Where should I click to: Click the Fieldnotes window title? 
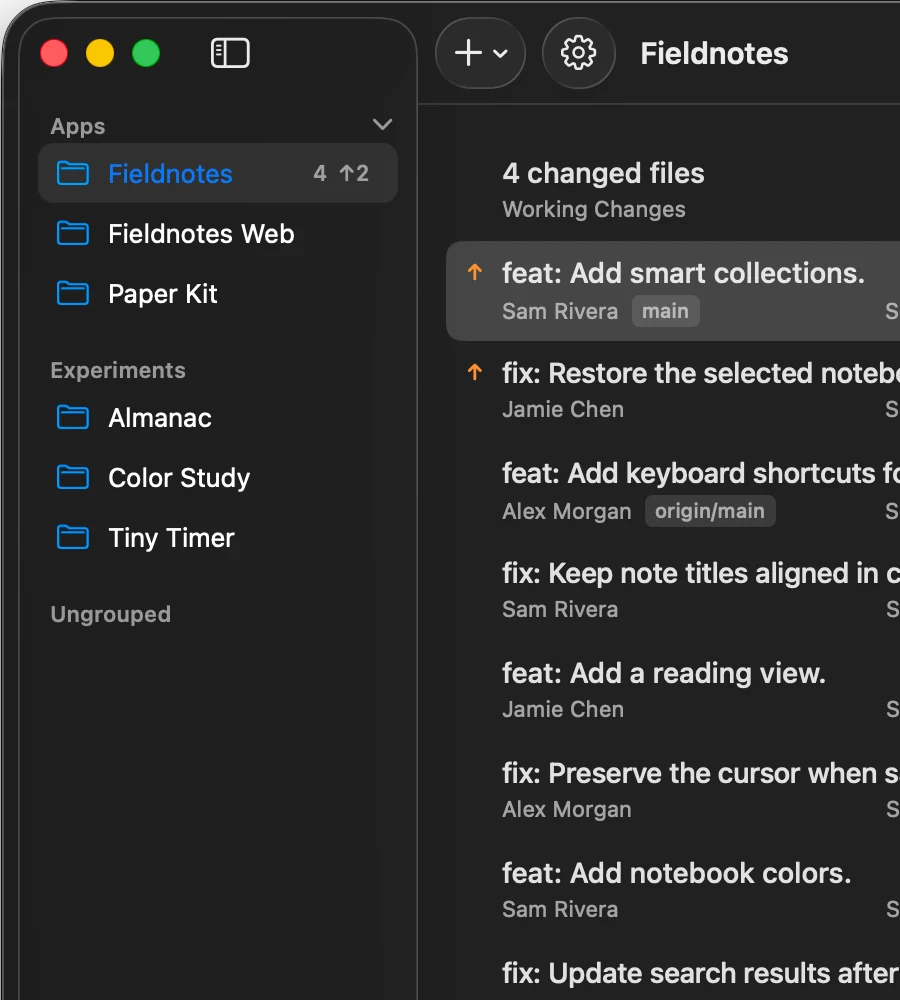coord(714,54)
